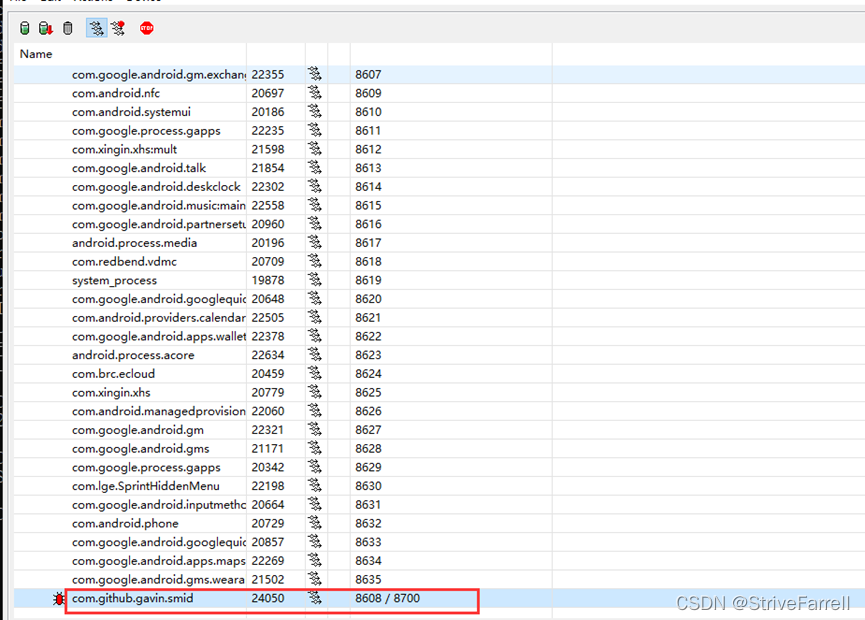
Task: Select the com.xingin.xhs process
Action: 111,393
